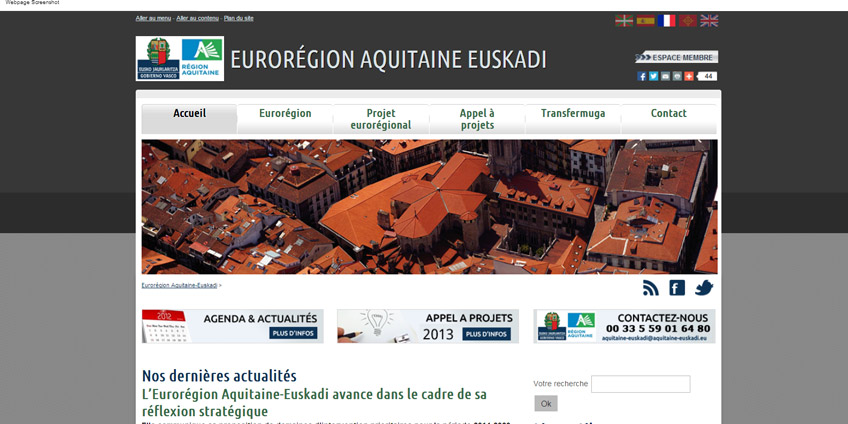Open the Contactez-nous banner

click(x=624, y=326)
